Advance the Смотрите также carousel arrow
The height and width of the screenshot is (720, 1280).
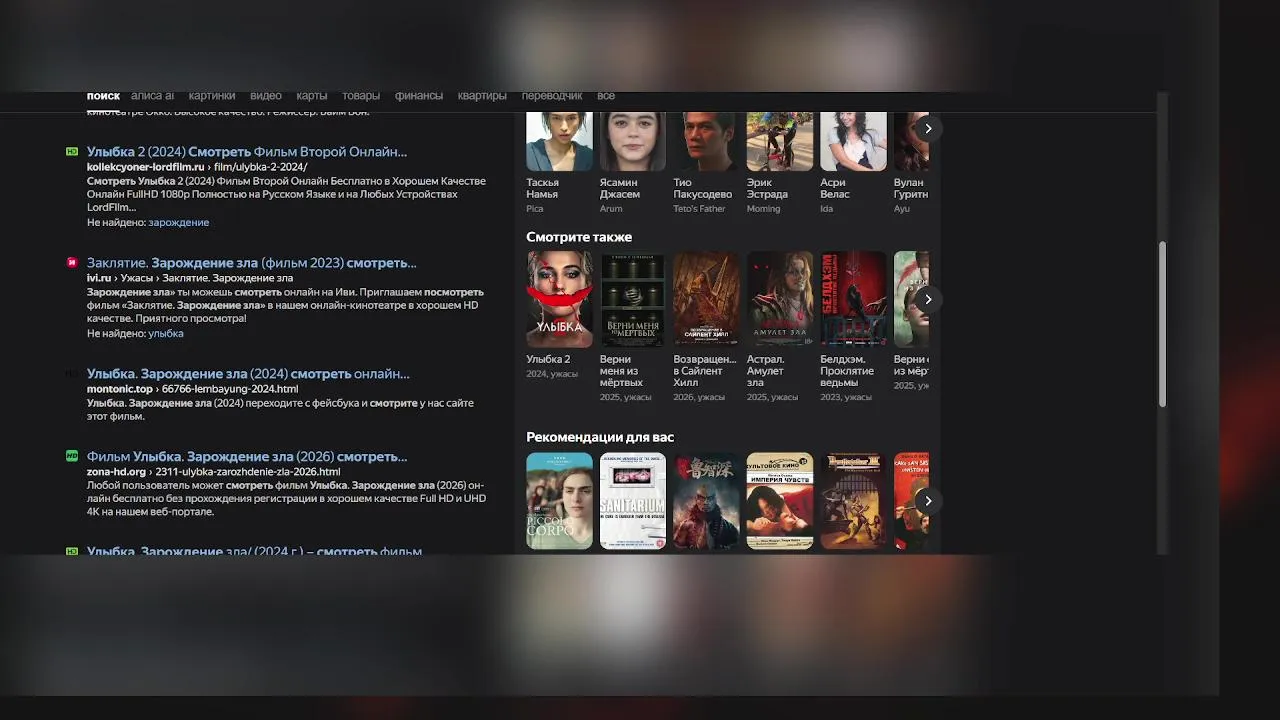[x=928, y=299]
